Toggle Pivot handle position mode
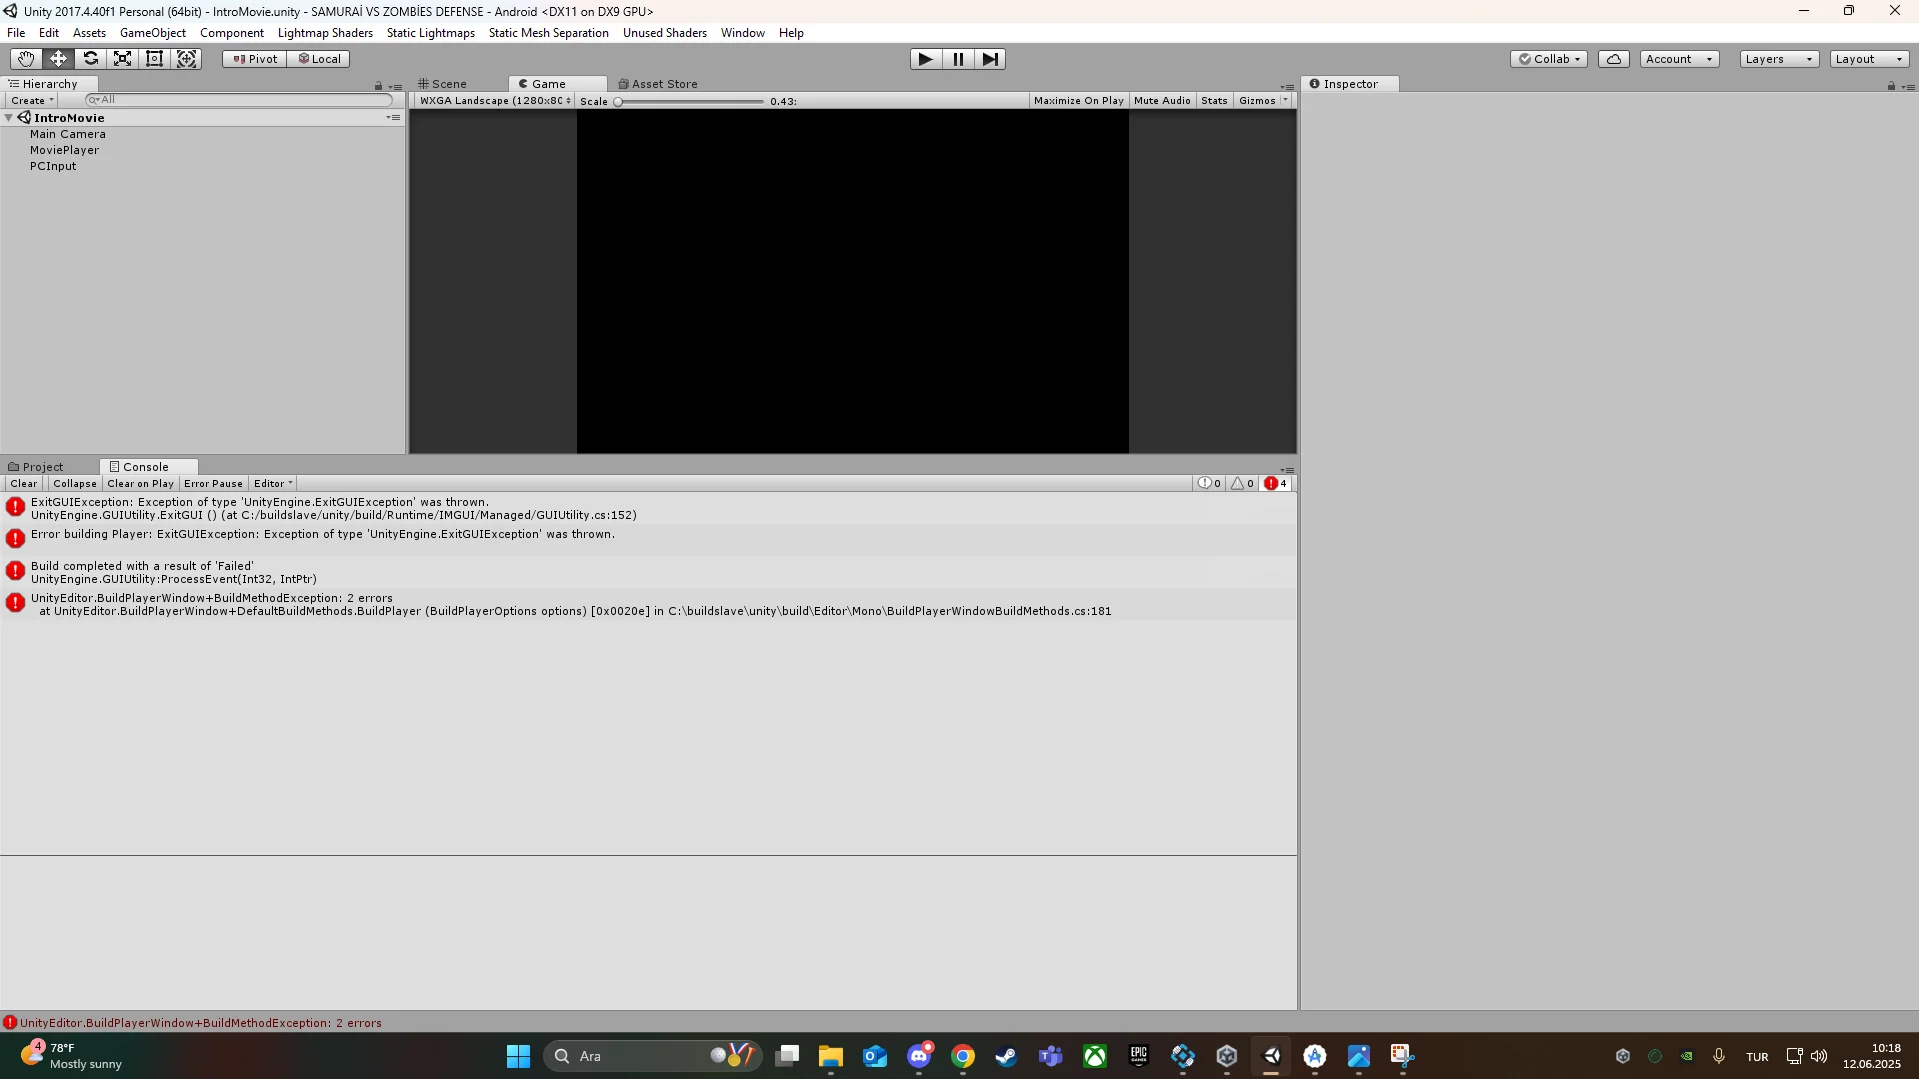The width and height of the screenshot is (1919, 1079). point(255,59)
